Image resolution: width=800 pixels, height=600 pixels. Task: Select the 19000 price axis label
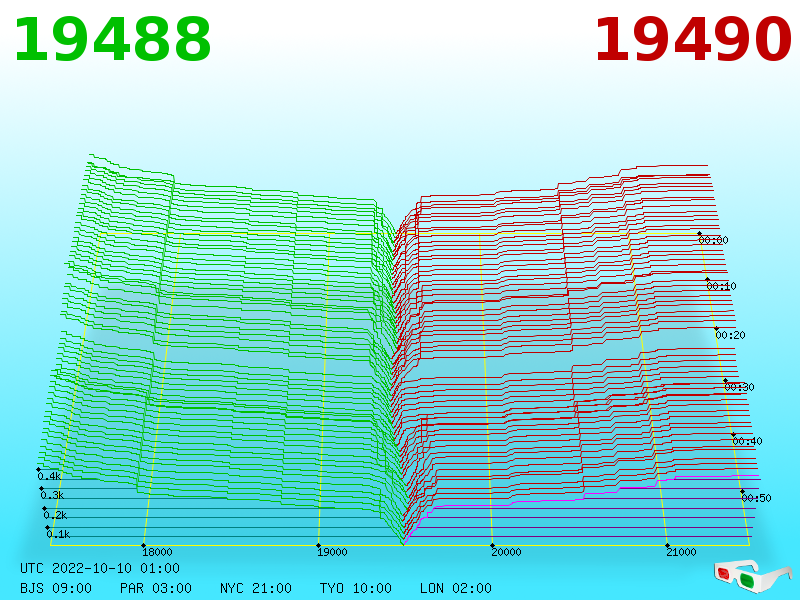pyautogui.click(x=332, y=552)
